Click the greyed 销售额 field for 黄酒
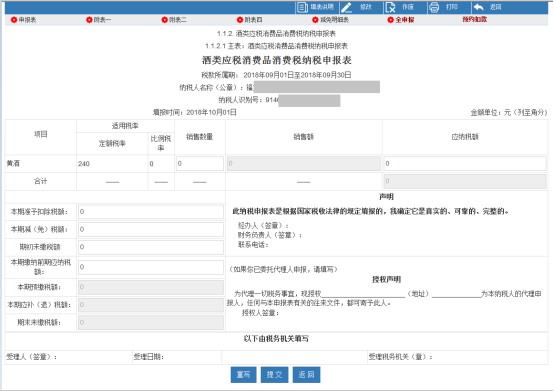 pyautogui.click(x=304, y=164)
